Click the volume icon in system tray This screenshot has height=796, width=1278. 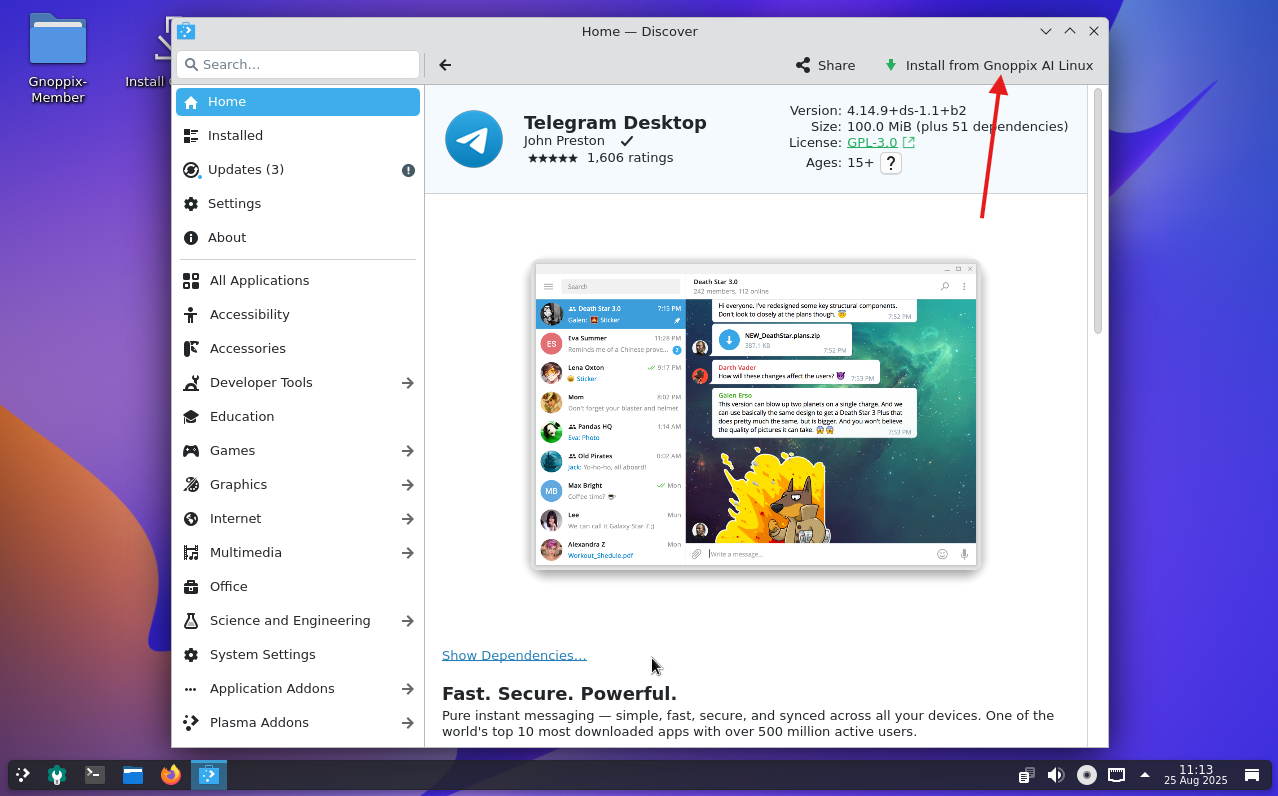tap(1055, 775)
